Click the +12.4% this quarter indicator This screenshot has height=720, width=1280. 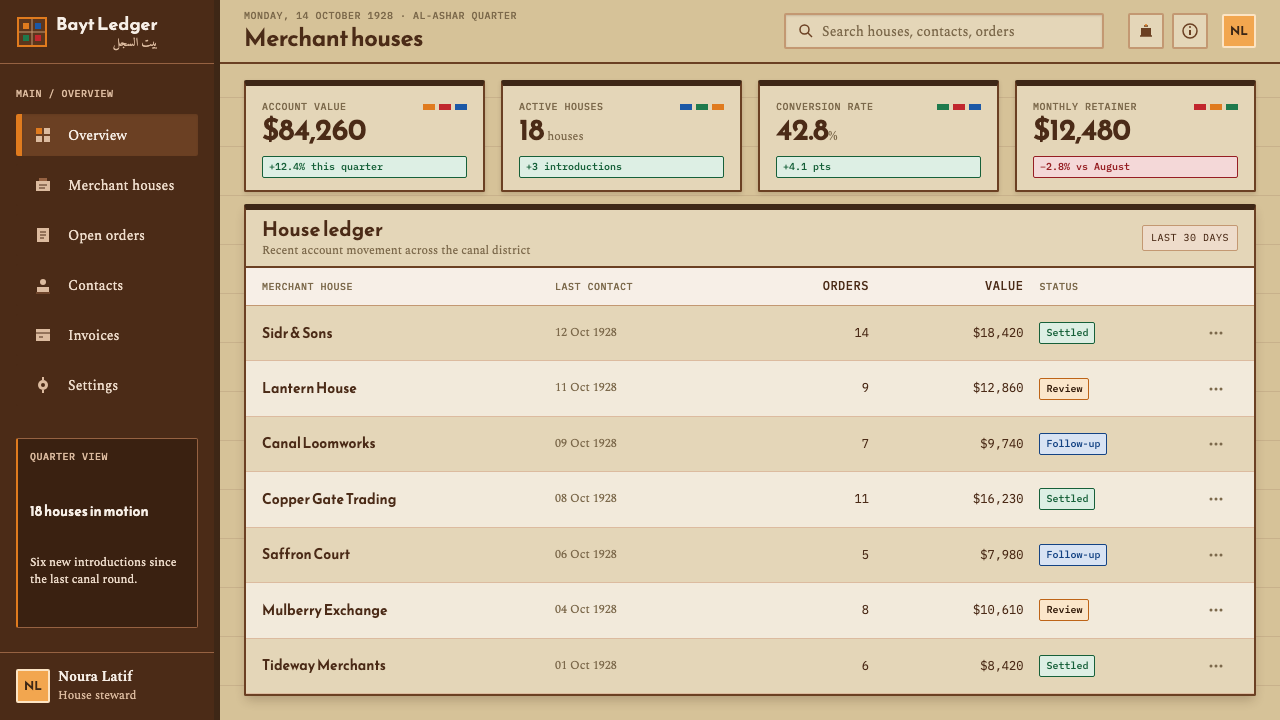364,167
